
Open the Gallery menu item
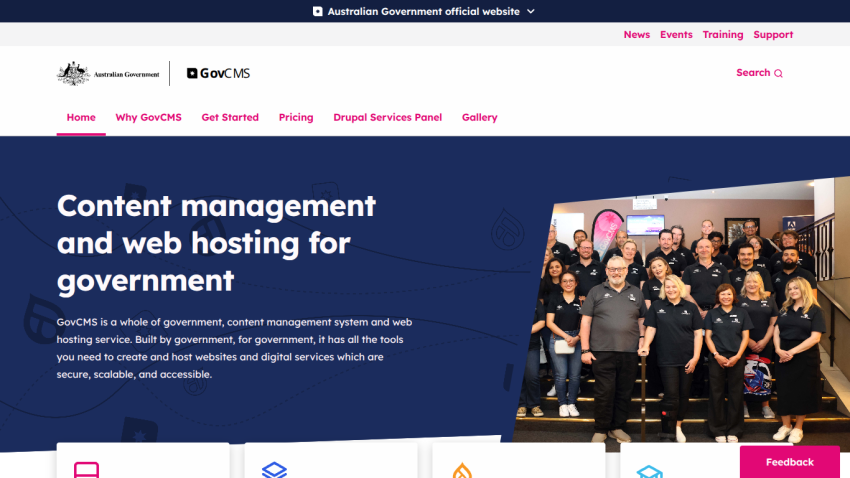point(479,118)
